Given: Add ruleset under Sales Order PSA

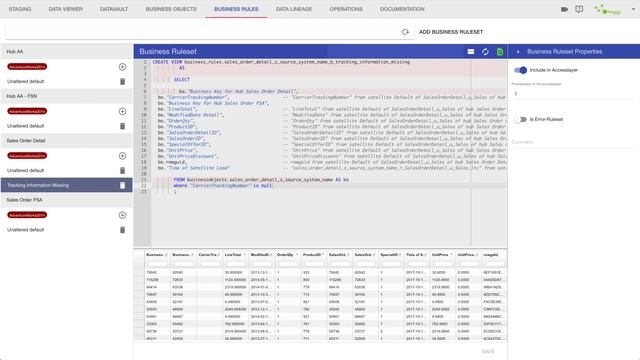Looking at the screenshot, I should pyautogui.click(x=122, y=215).
